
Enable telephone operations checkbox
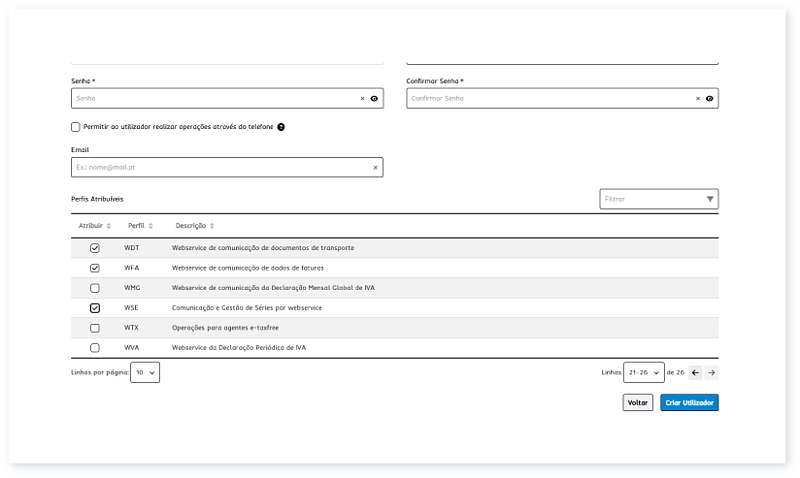(76, 127)
